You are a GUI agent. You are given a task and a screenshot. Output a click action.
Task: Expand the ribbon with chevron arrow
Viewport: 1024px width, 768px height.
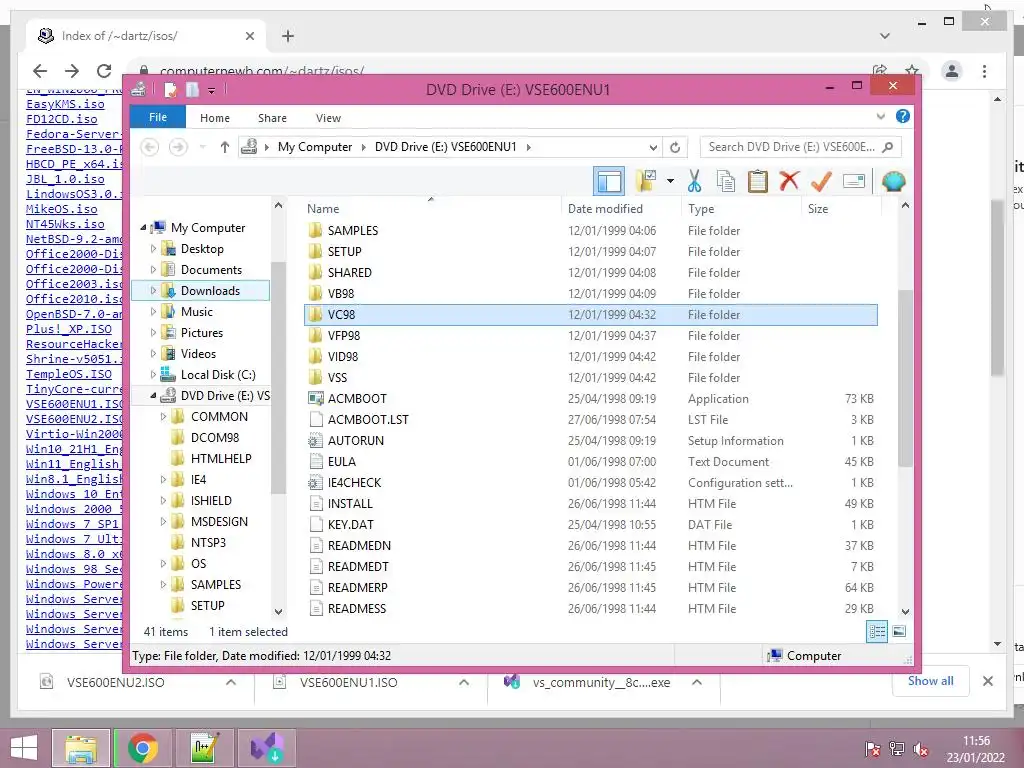coord(880,116)
